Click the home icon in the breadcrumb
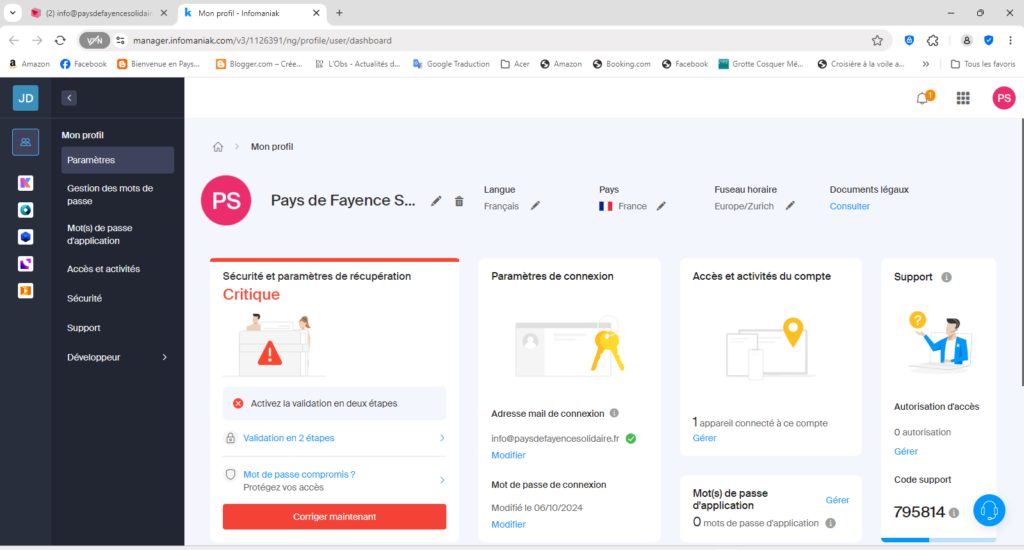This screenshot has width=1024, height=550. pos(218,147)
